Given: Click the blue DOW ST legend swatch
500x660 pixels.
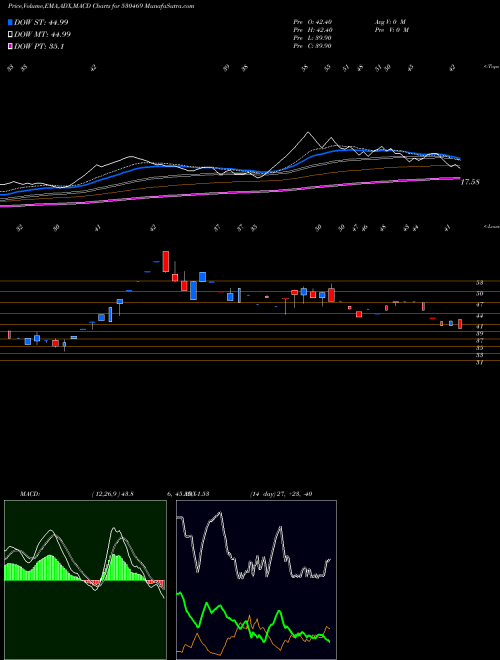Looking at the screenshot, I should coord(11,22).
